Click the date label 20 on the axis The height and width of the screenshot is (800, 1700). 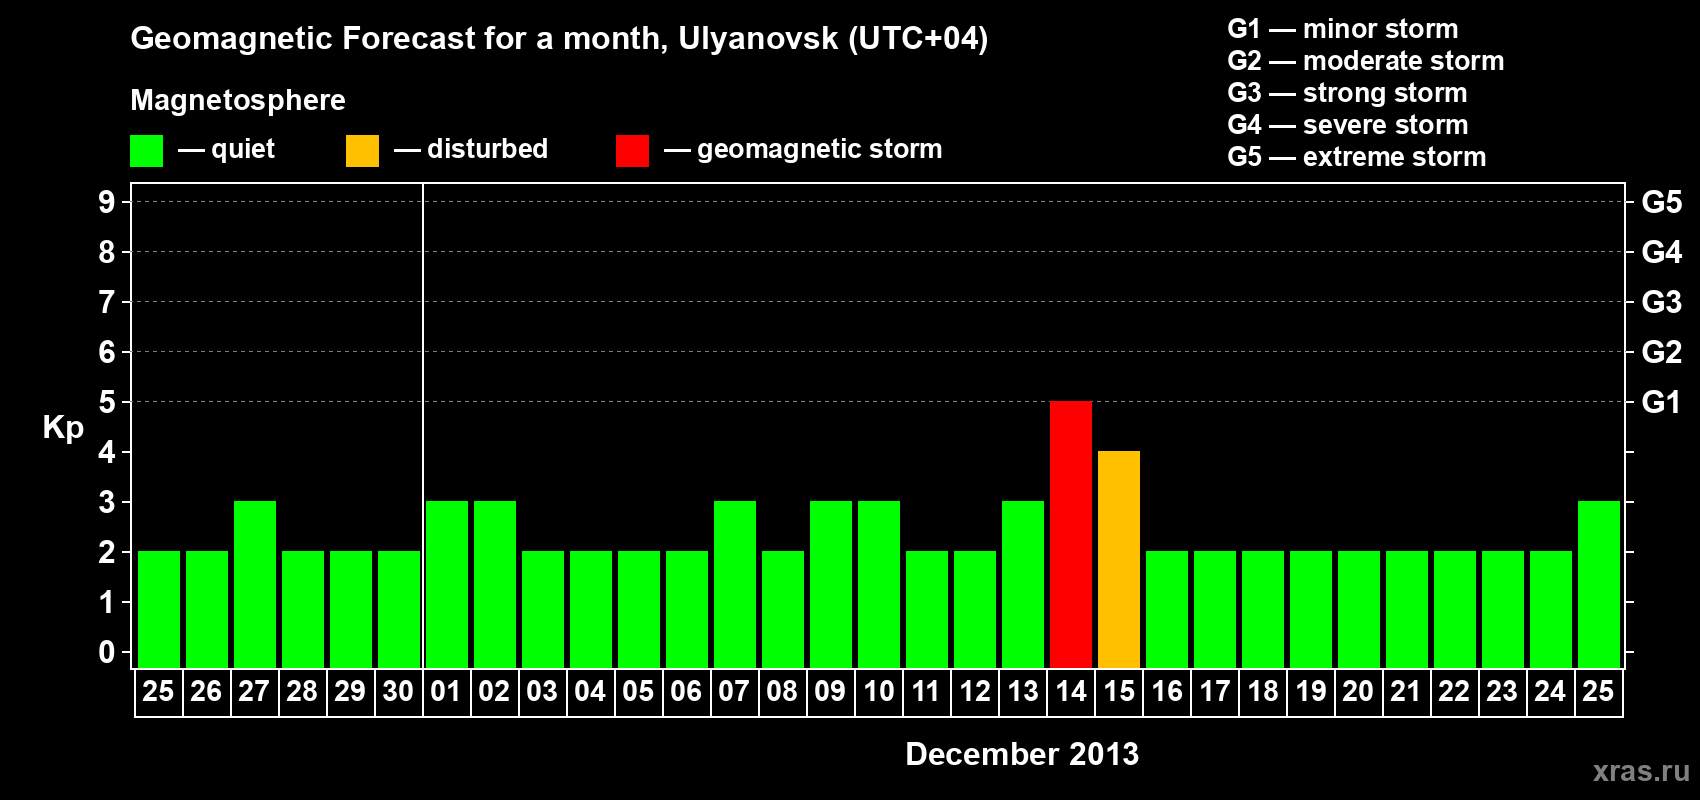point(1358,692)
